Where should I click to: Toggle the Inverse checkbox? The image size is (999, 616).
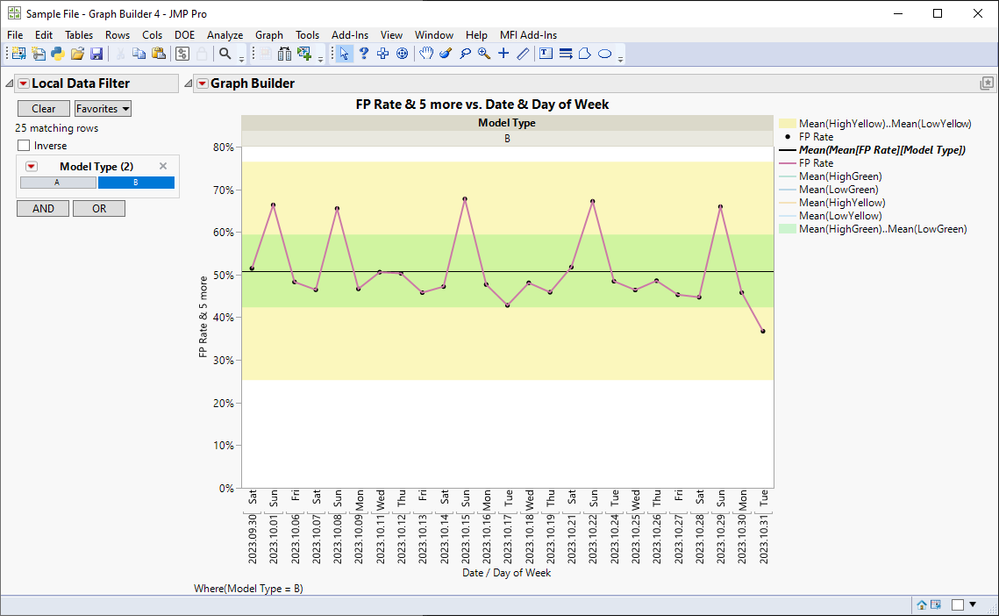point(24,146)
